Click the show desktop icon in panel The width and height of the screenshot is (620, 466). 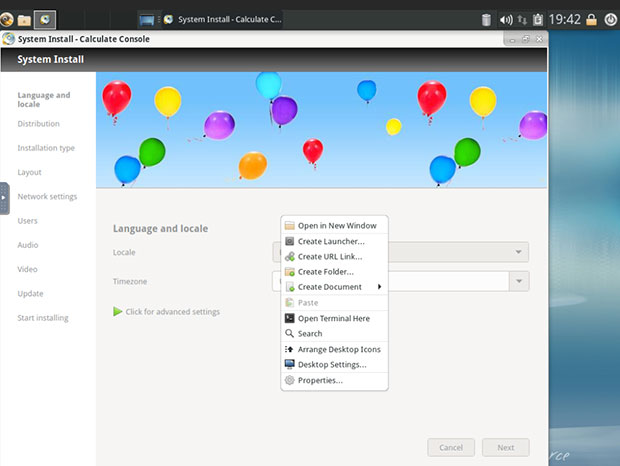coord(147,20)
